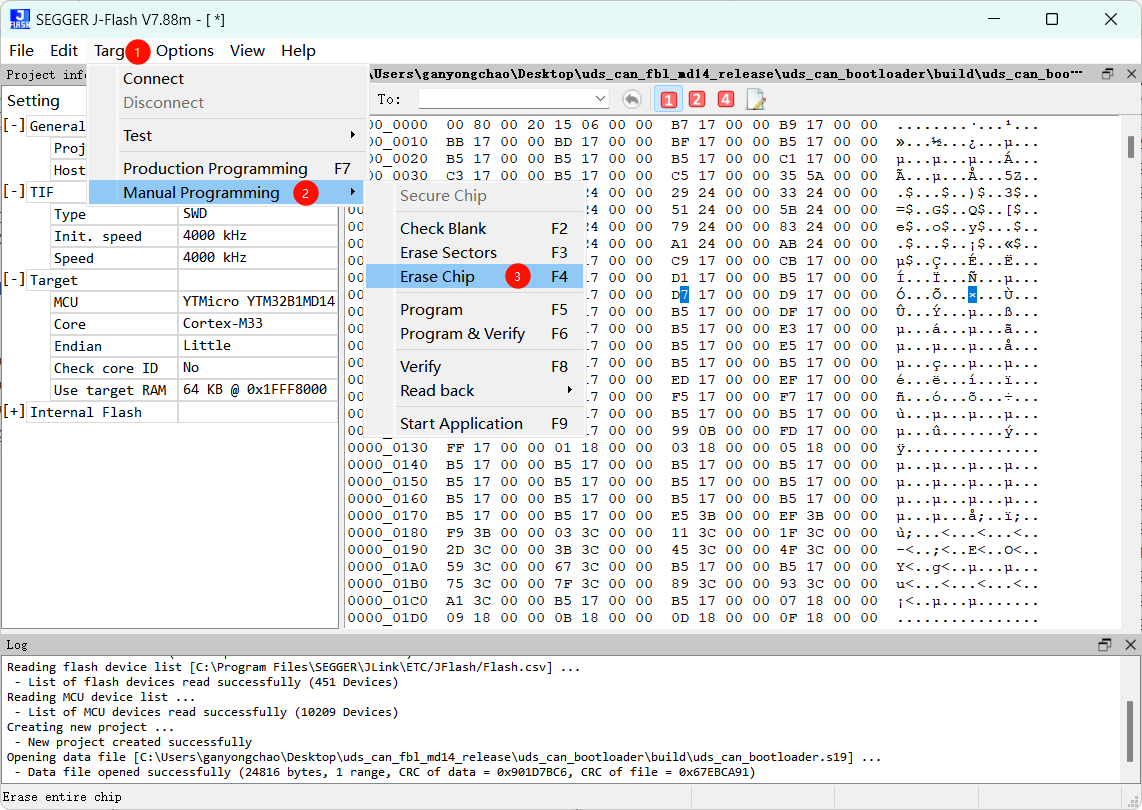Collapse the General settings group
Viewport: 1142px width, 810px height.
tap(14, 125)
